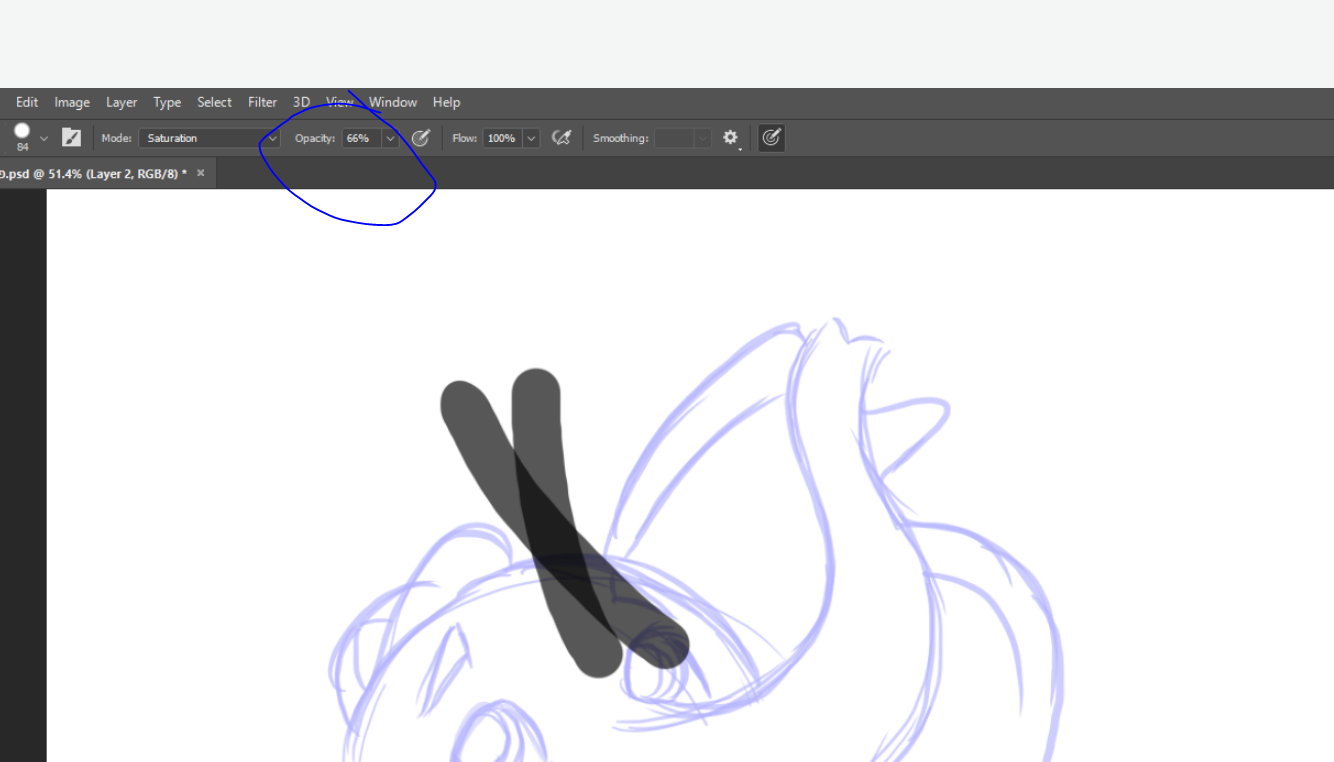Image resolution: width=1334 pixels, height=762 pixels.
Task: Open the Layer menu
Action: (122, 102)
